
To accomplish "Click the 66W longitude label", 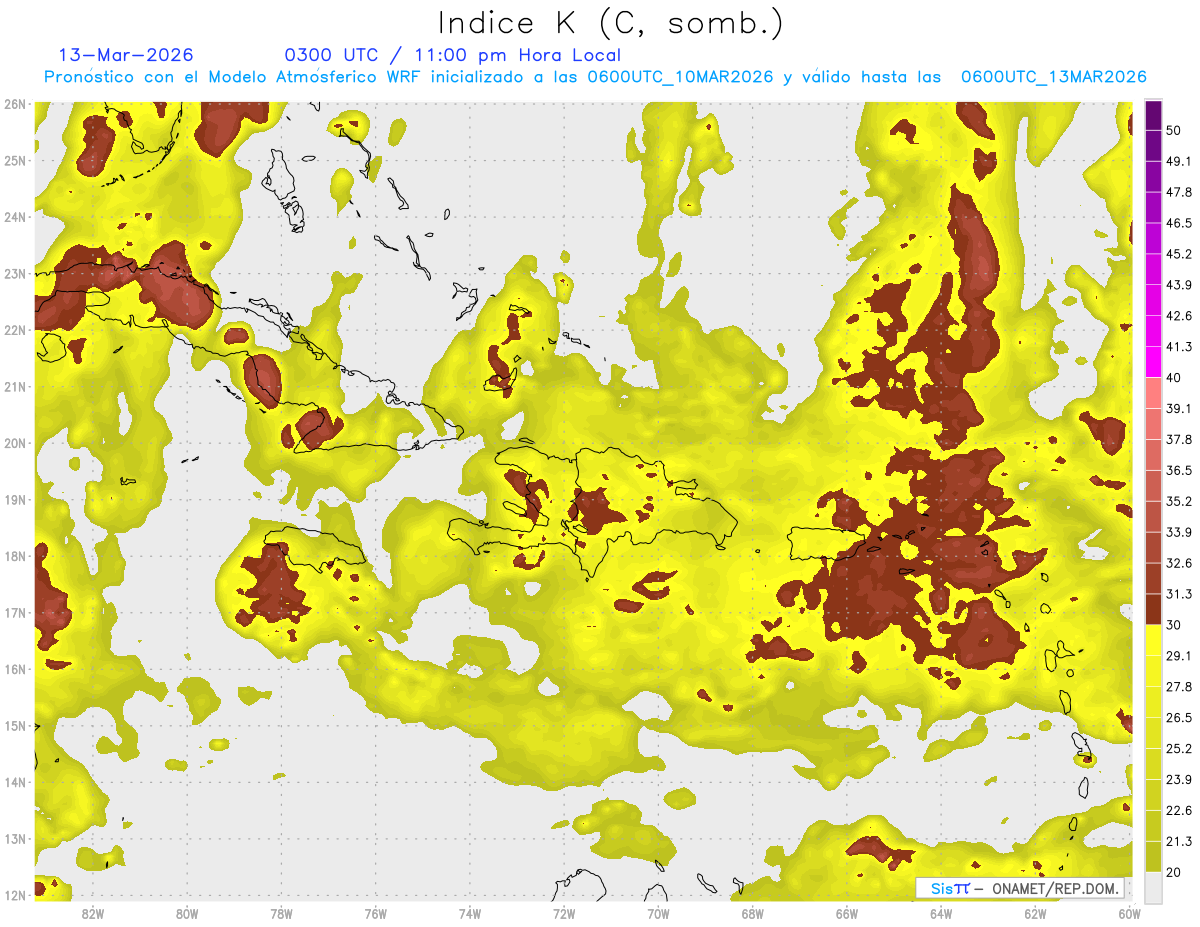I will 847,913.
